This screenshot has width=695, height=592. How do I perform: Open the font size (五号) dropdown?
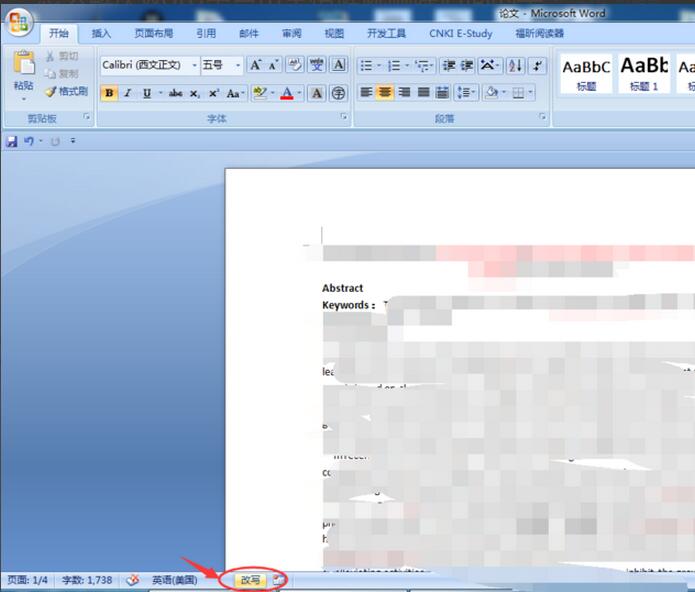point(238,66)
